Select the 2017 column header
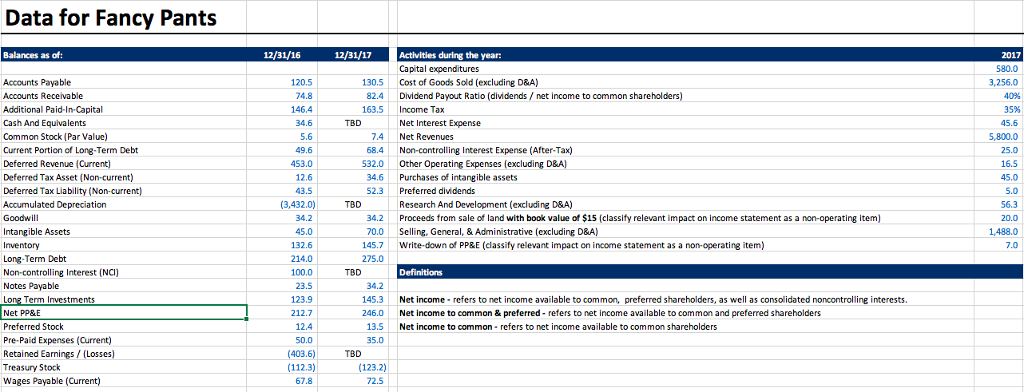 pos(999,56)
